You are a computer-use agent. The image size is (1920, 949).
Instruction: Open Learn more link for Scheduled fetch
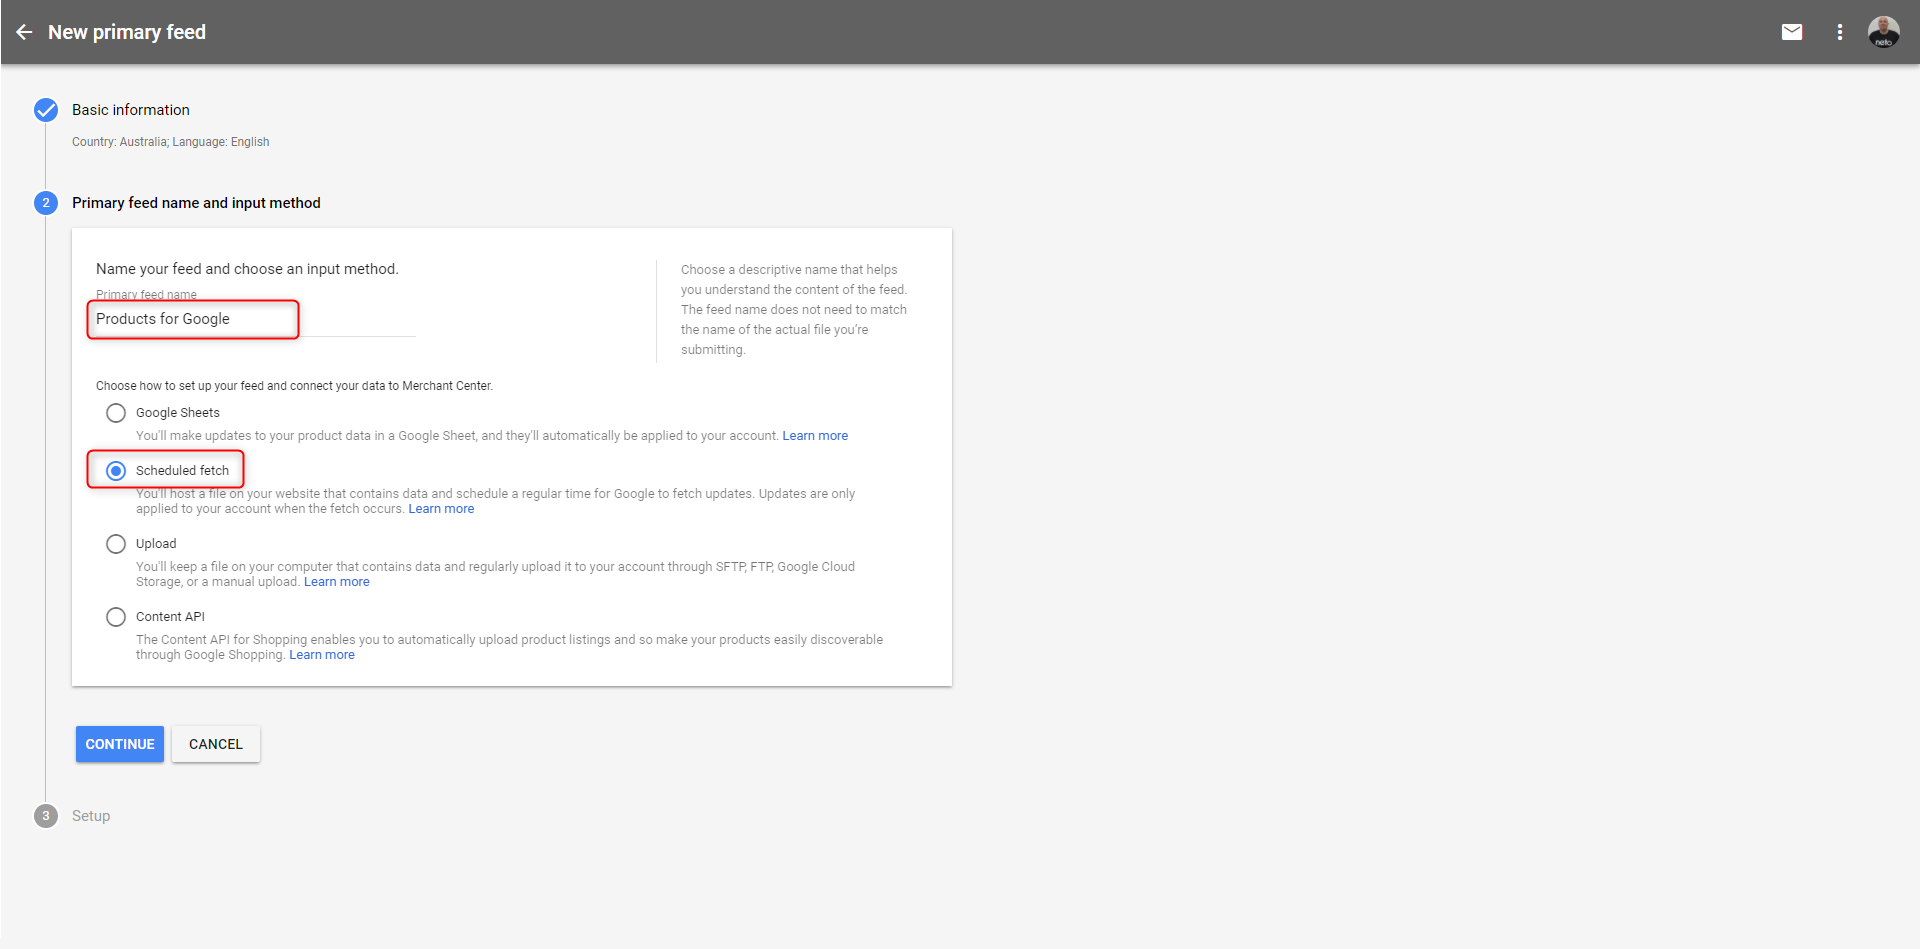441,509
